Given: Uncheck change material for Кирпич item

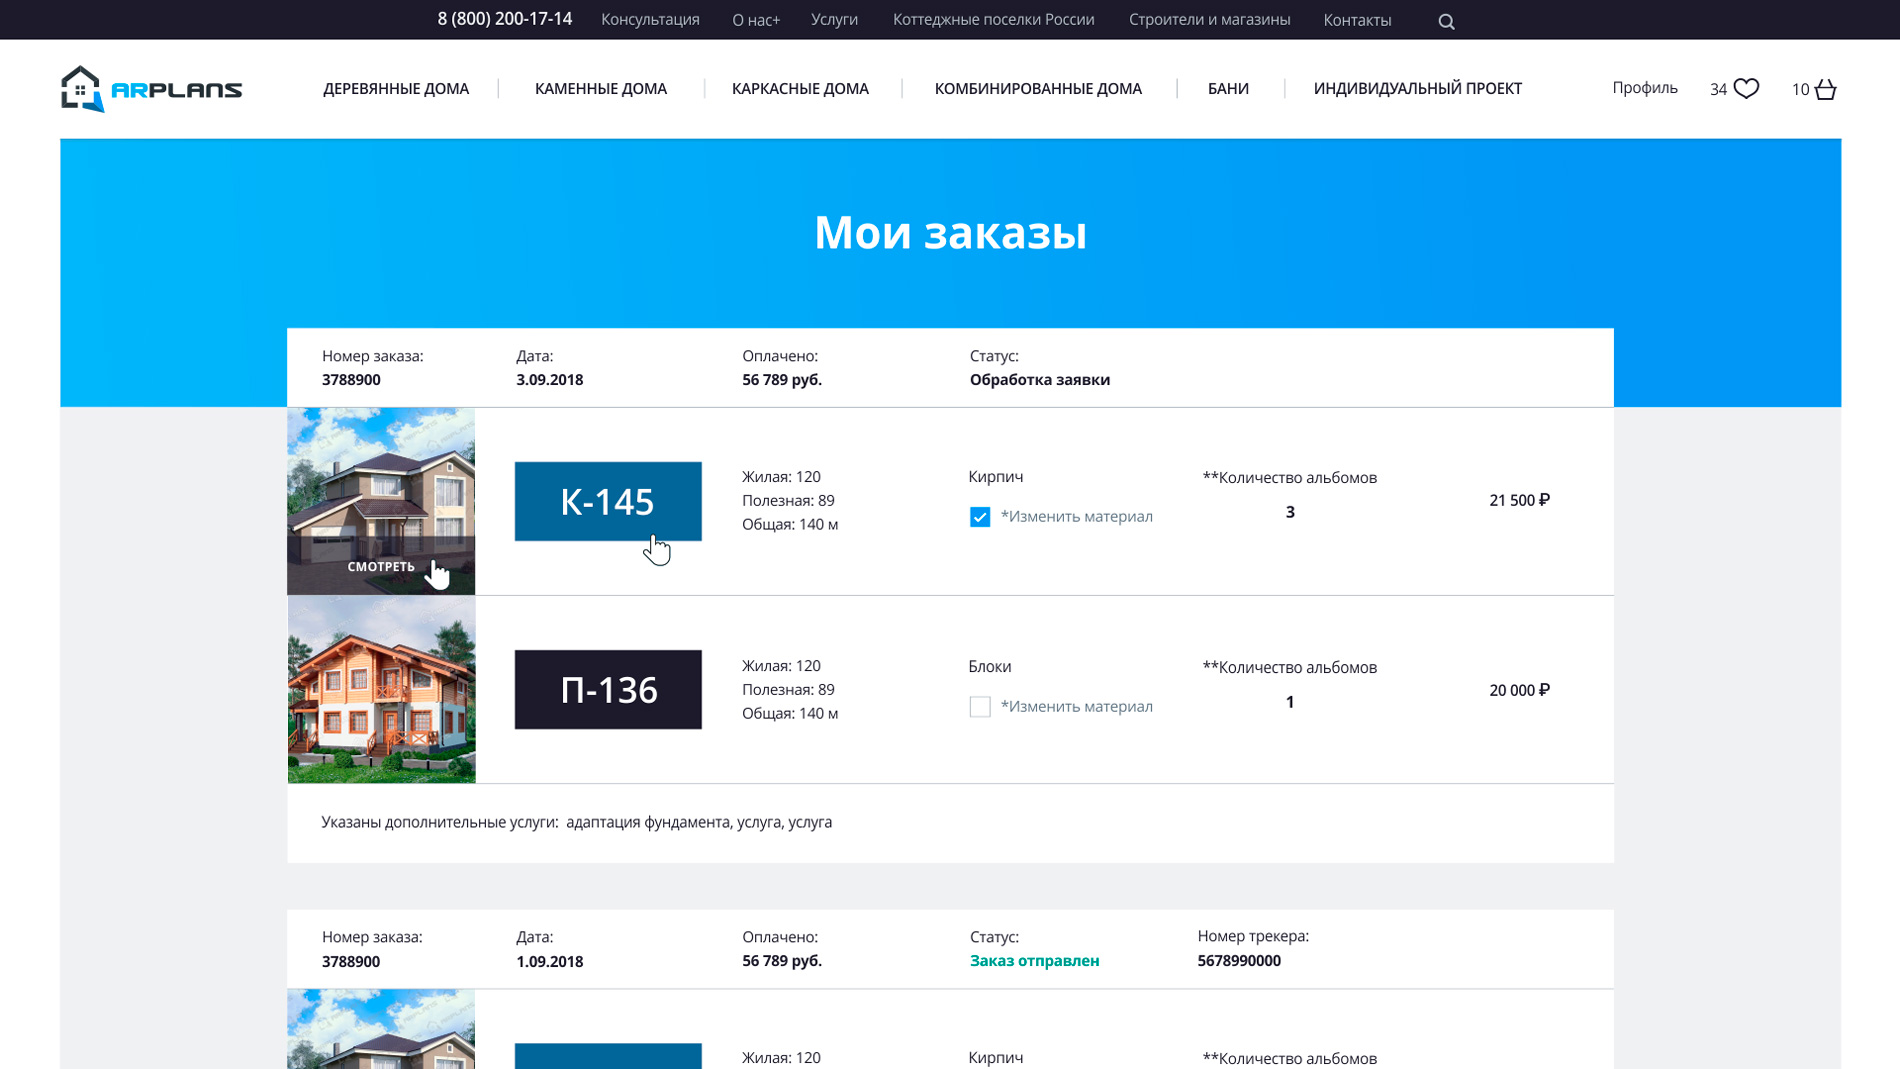Looking at the screenshot, I should (980, 517).
